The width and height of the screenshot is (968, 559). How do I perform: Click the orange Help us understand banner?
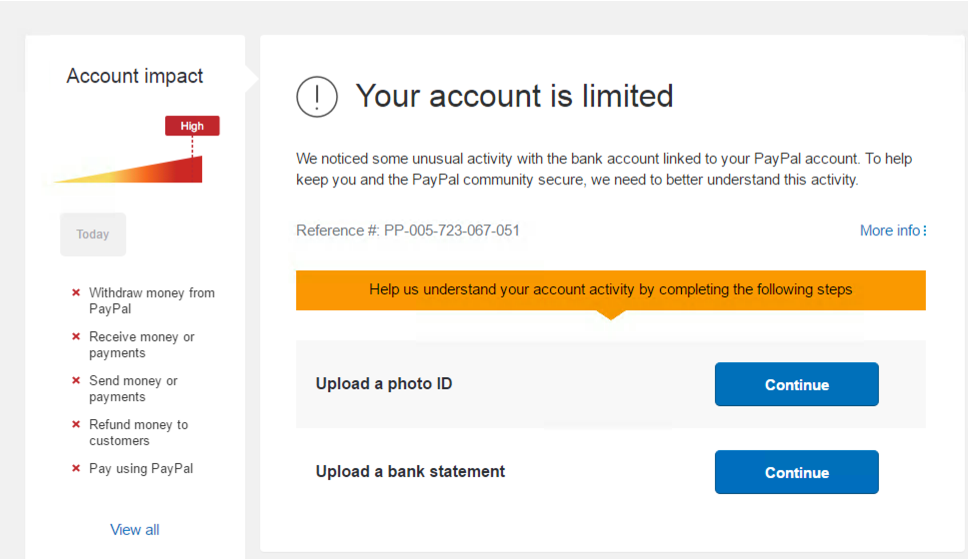611,290
